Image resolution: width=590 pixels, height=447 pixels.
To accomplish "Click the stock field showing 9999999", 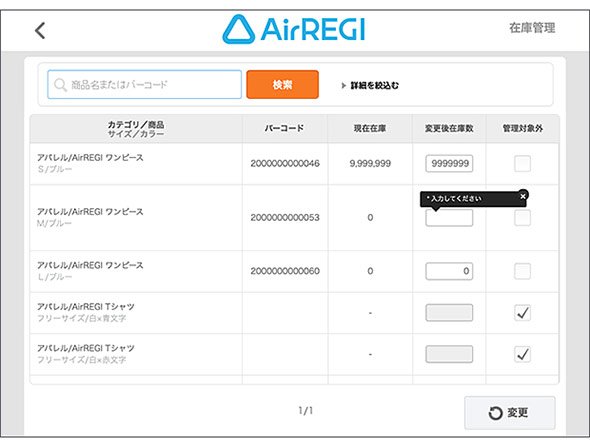I will (449, 164).
